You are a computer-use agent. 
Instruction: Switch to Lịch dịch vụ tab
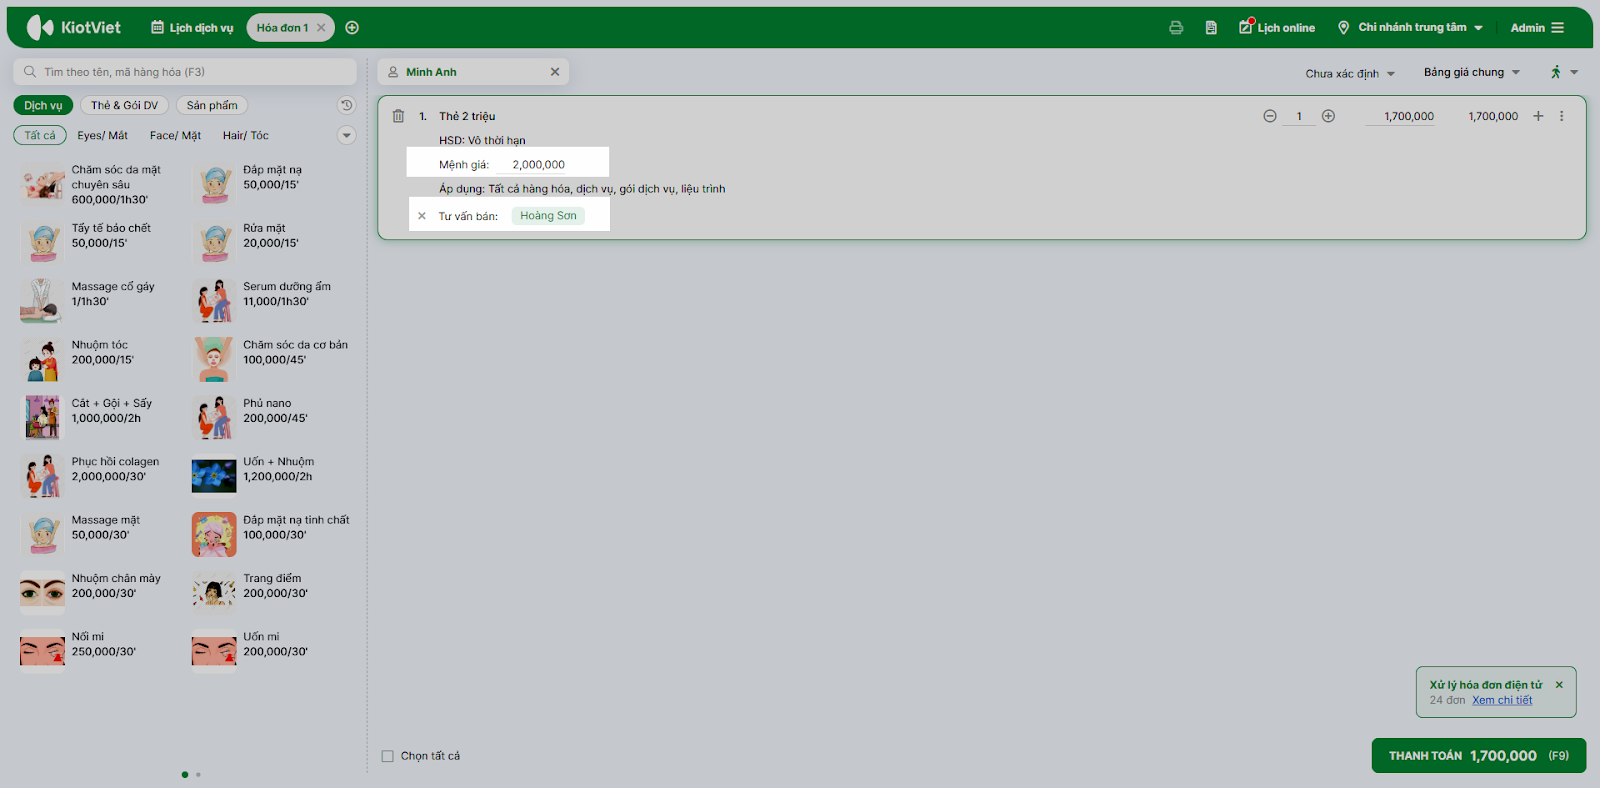tap(192, 28)
